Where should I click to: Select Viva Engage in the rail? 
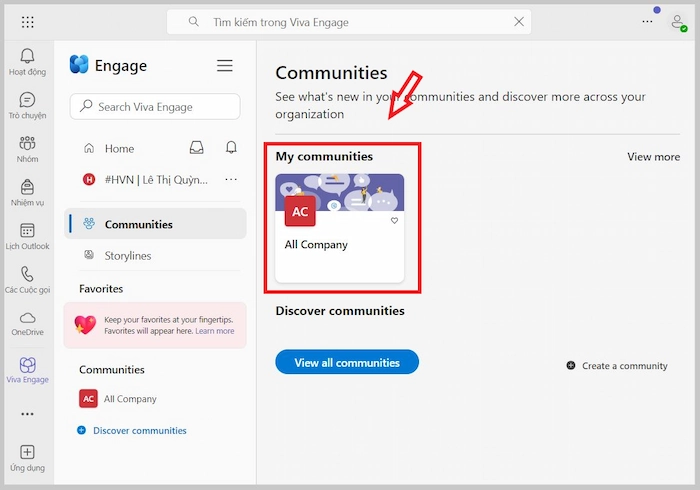pos(27,370)
